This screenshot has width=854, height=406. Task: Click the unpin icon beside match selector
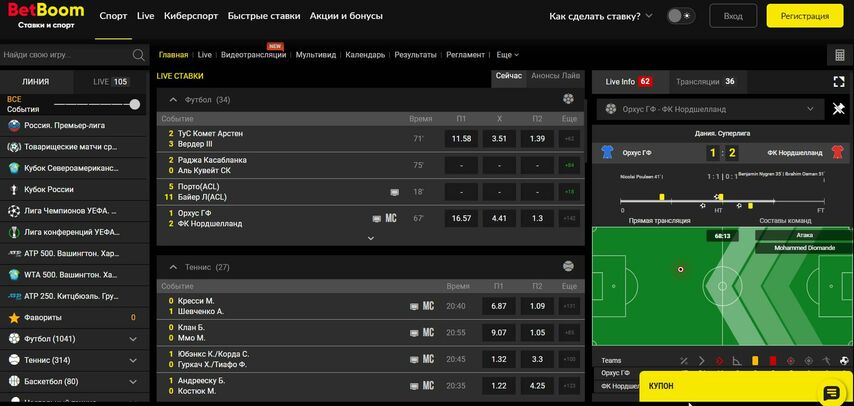[838, 108]
